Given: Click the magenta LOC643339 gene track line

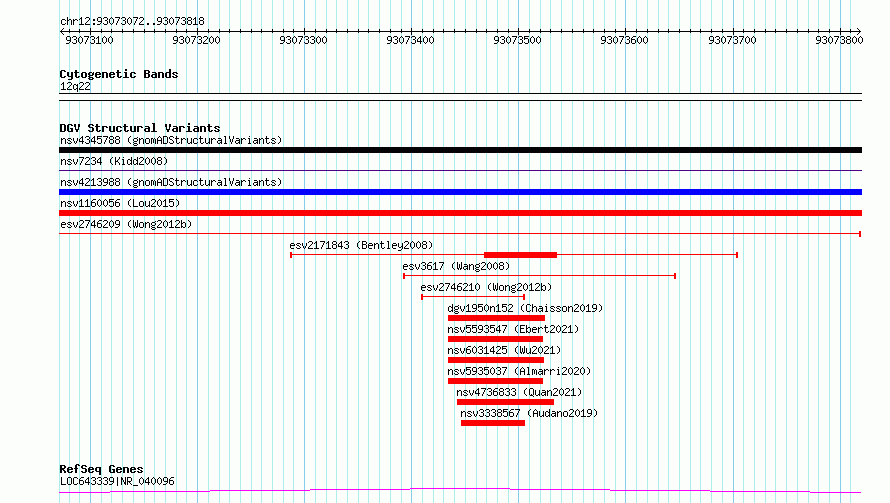Looking at the screenshot, I should coord(460,491).
